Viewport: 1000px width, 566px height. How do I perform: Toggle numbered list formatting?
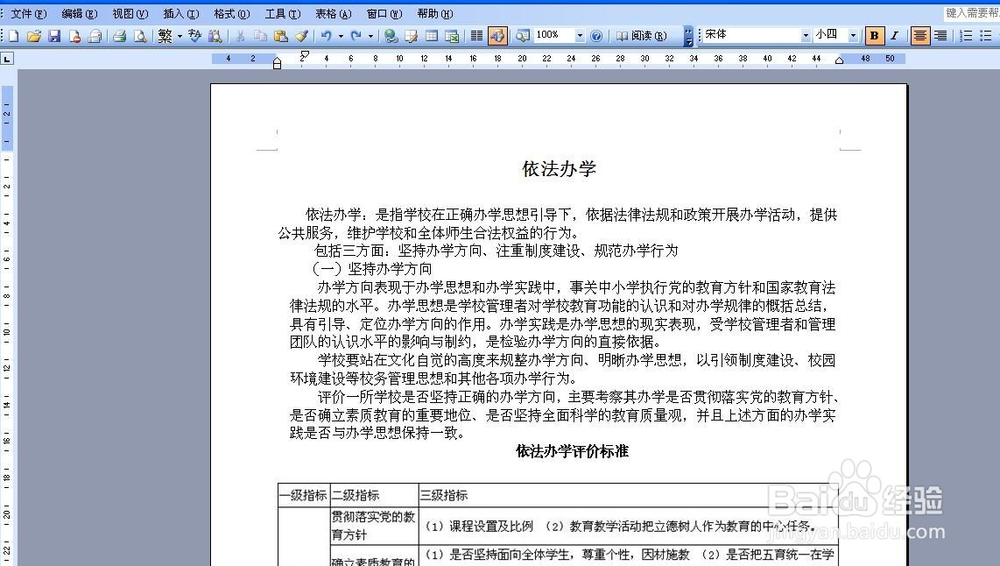point(966,36)
